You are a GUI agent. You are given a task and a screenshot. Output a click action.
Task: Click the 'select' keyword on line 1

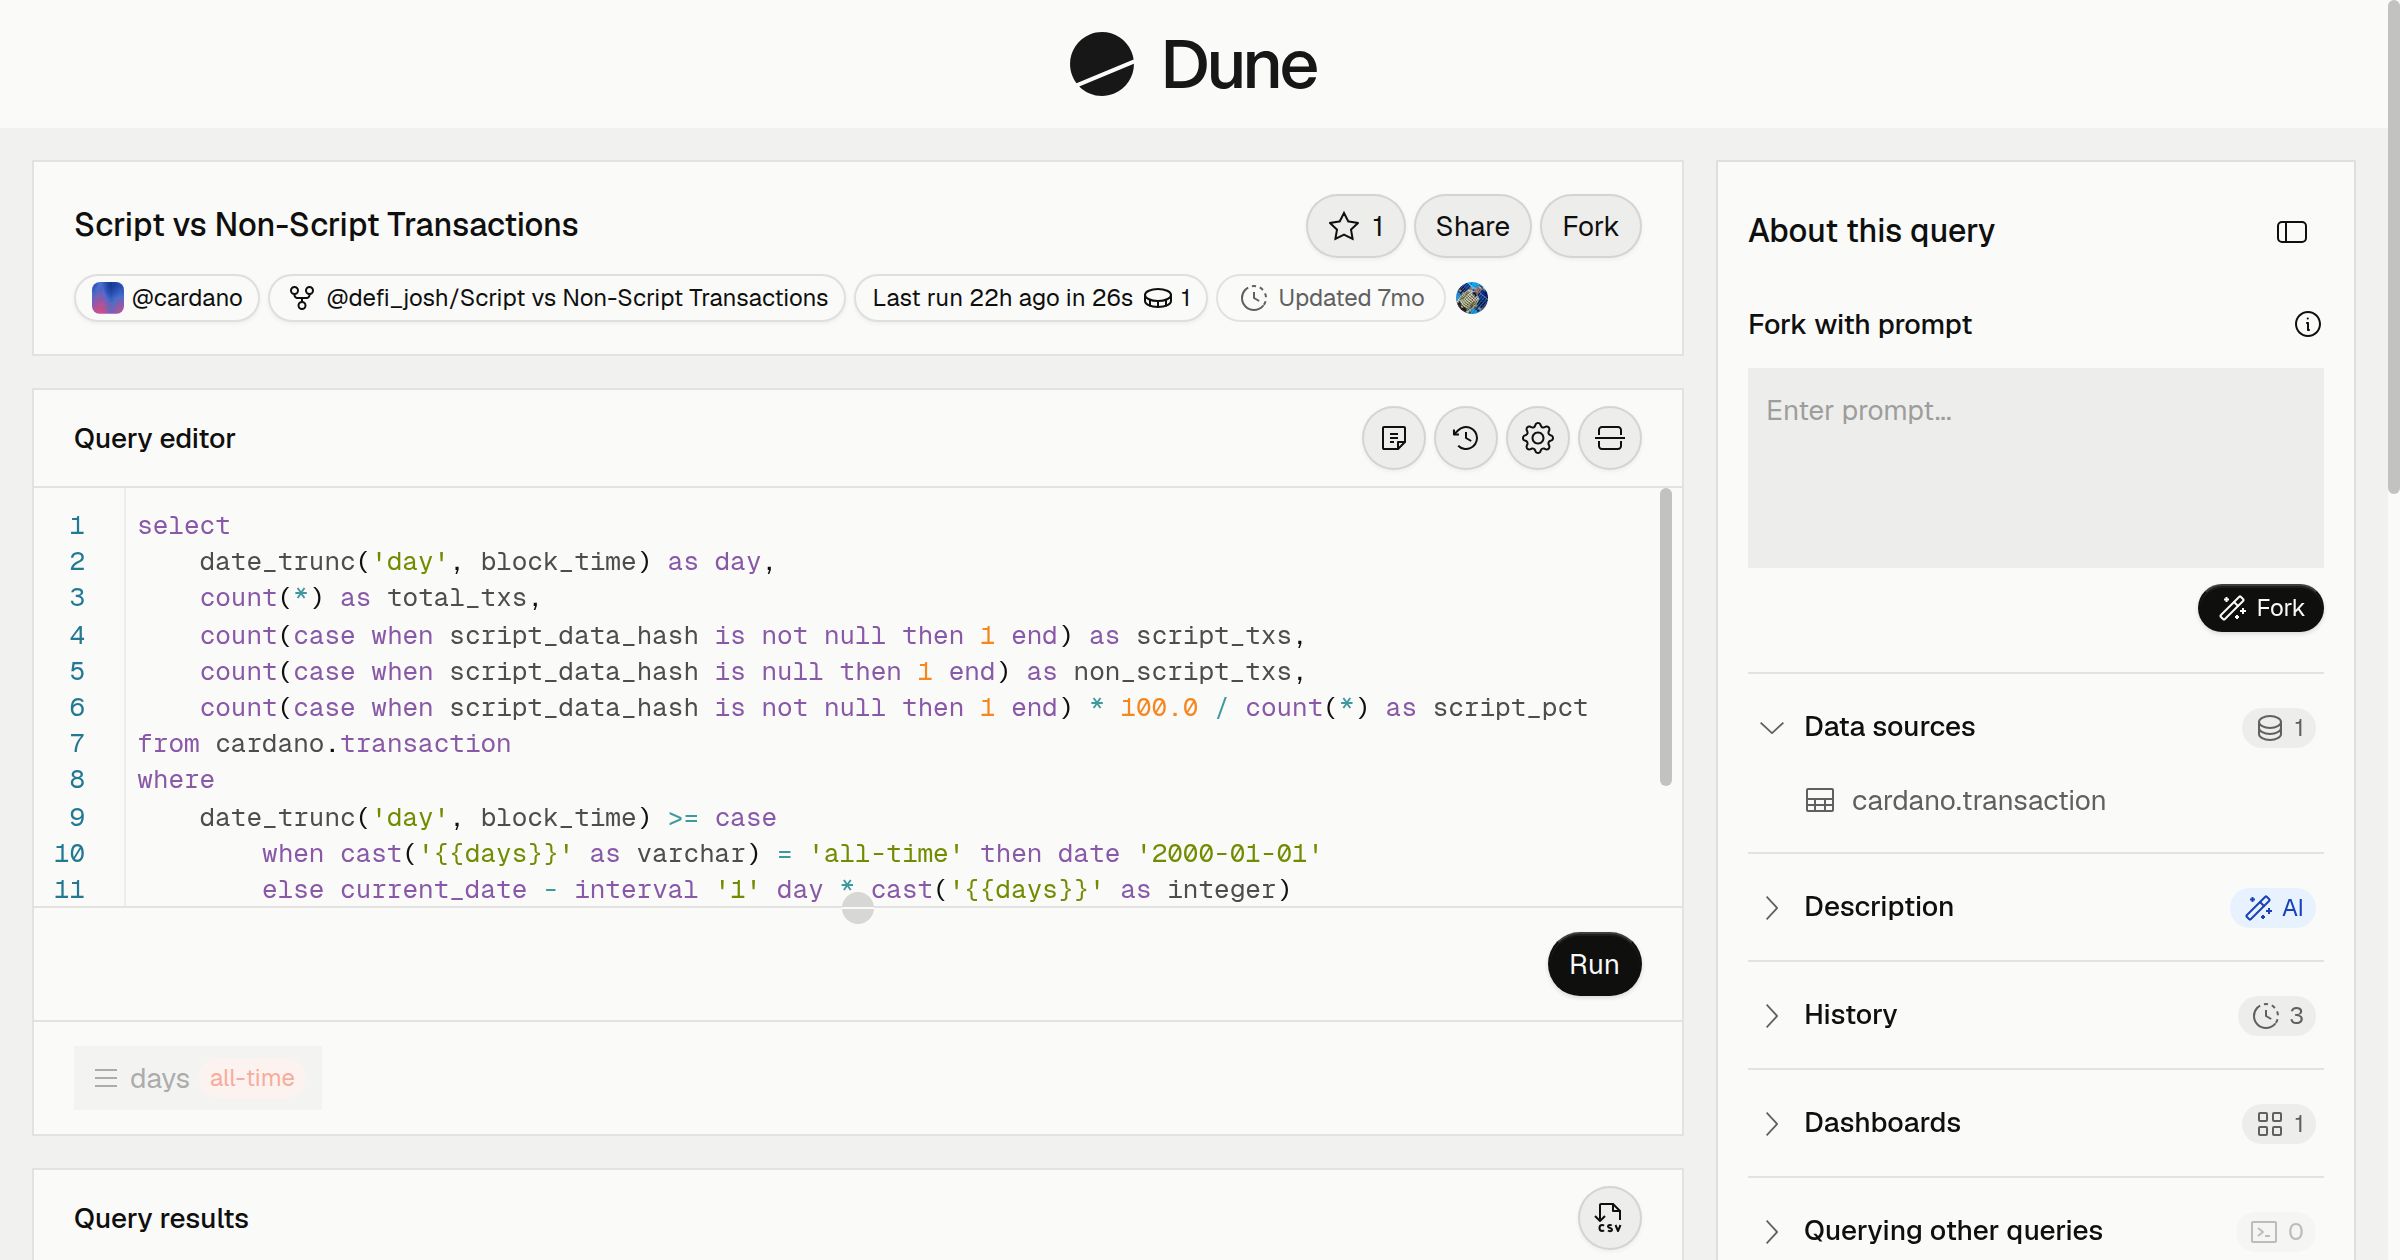coord(184,526)
